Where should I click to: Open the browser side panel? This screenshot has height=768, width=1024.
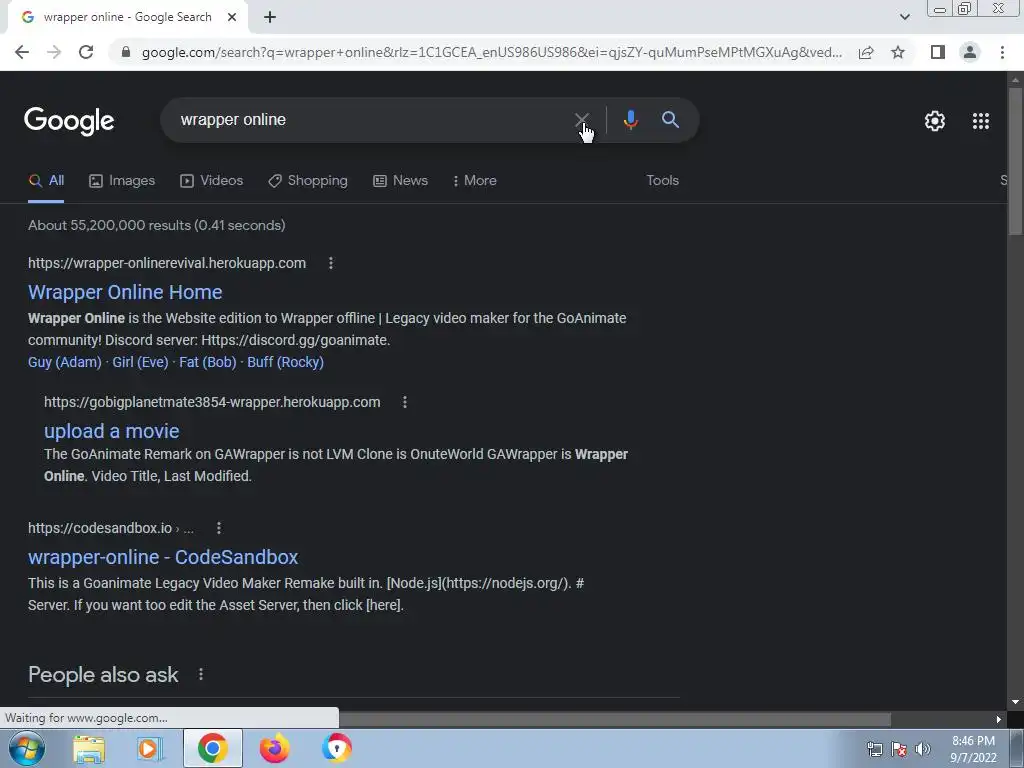[938, 52]
